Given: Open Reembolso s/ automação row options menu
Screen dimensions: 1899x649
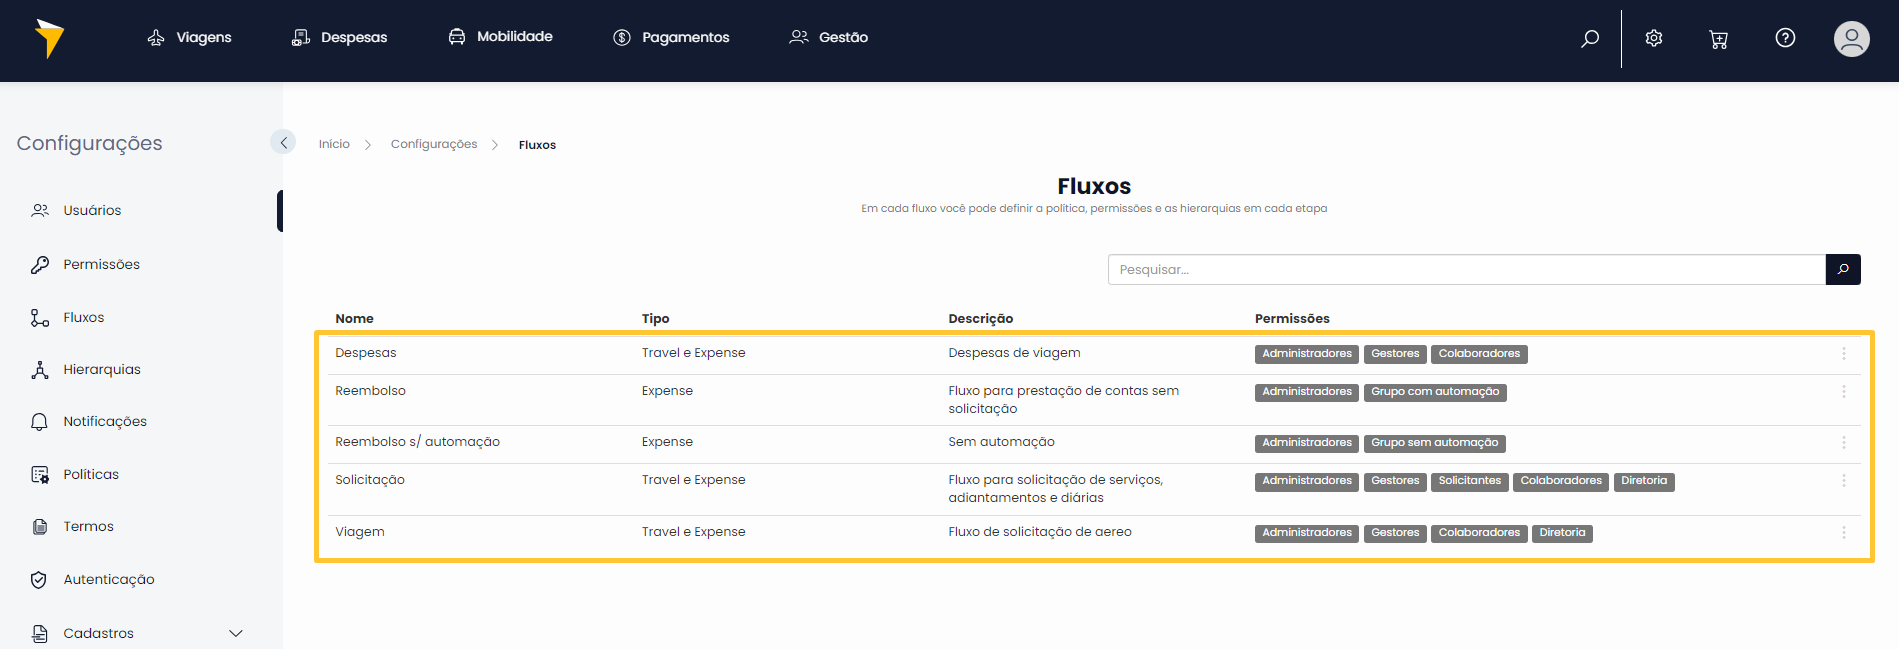Looking at the screenshot, I should [1844, 442].
